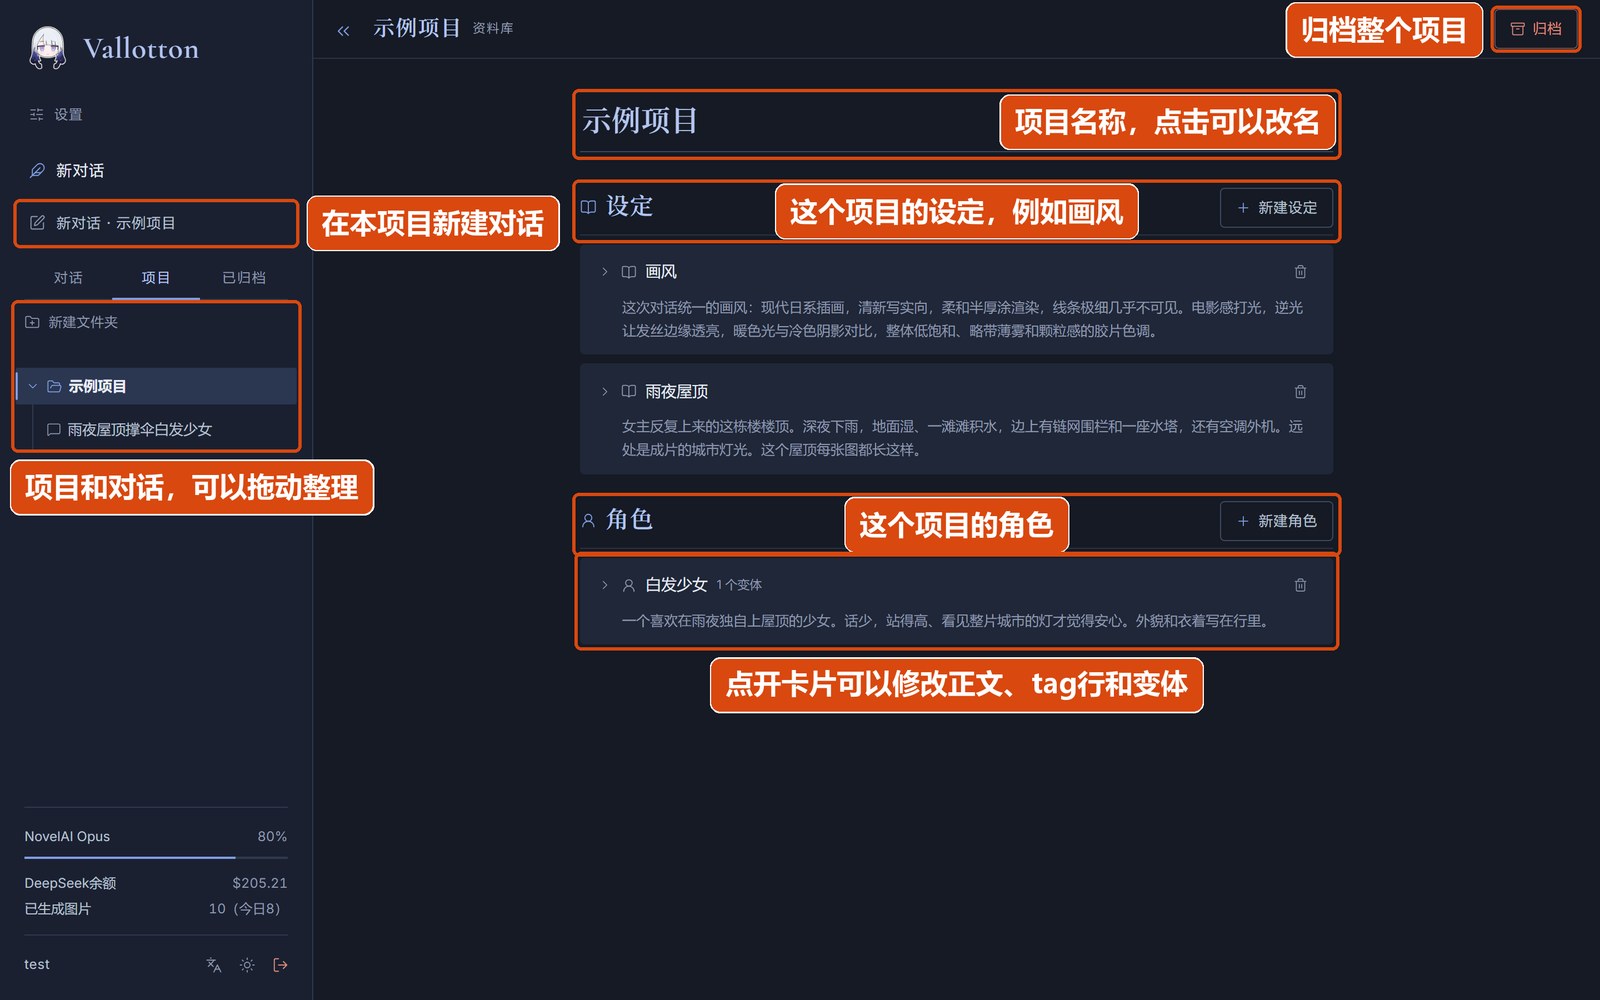
Task: Click the 雨夜屋顶 description text
Action: [x=962, y=438]
